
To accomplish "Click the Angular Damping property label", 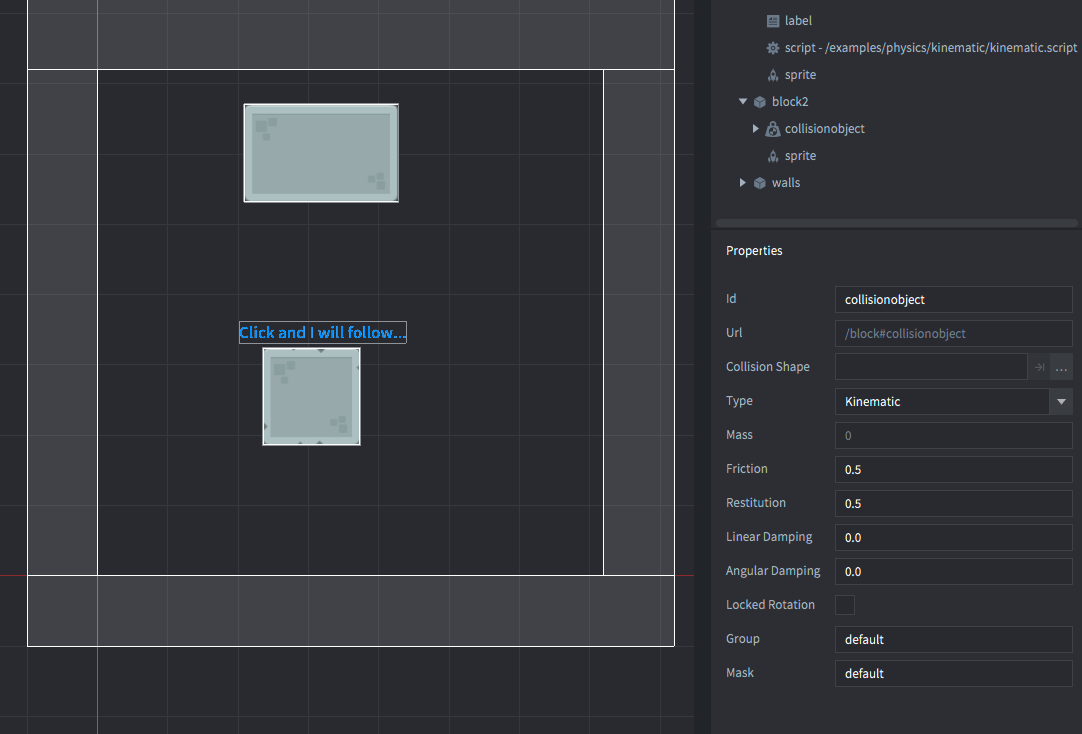I will pyautogui.click(x=773, y=571).
